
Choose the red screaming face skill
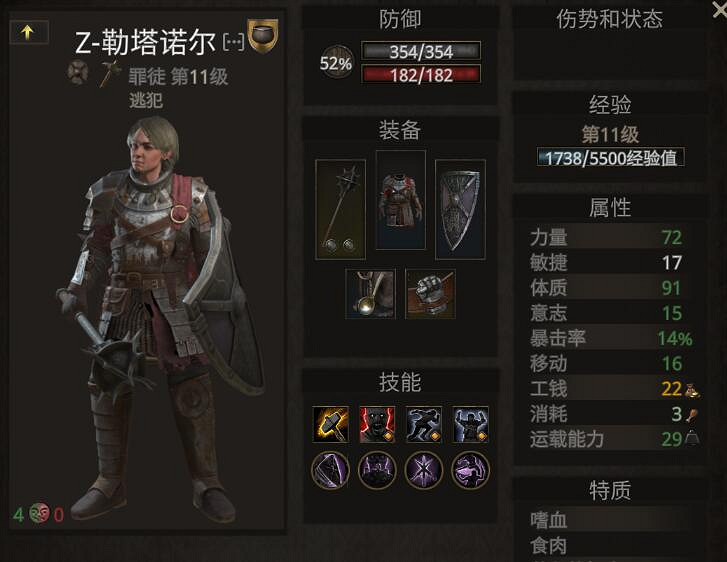(377, 424)
